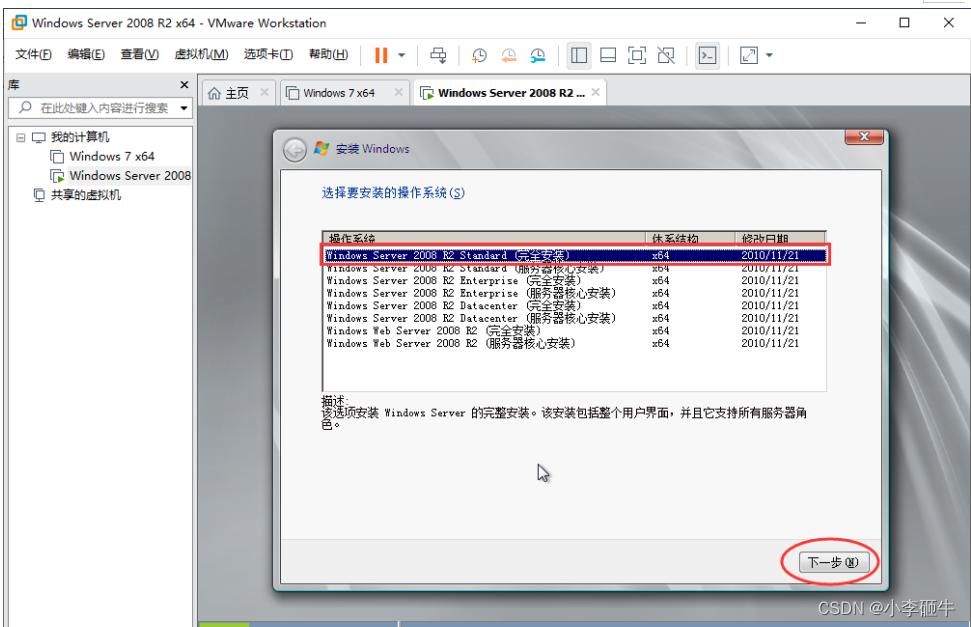Open the 选项卡(T) menu

[268, 55]
